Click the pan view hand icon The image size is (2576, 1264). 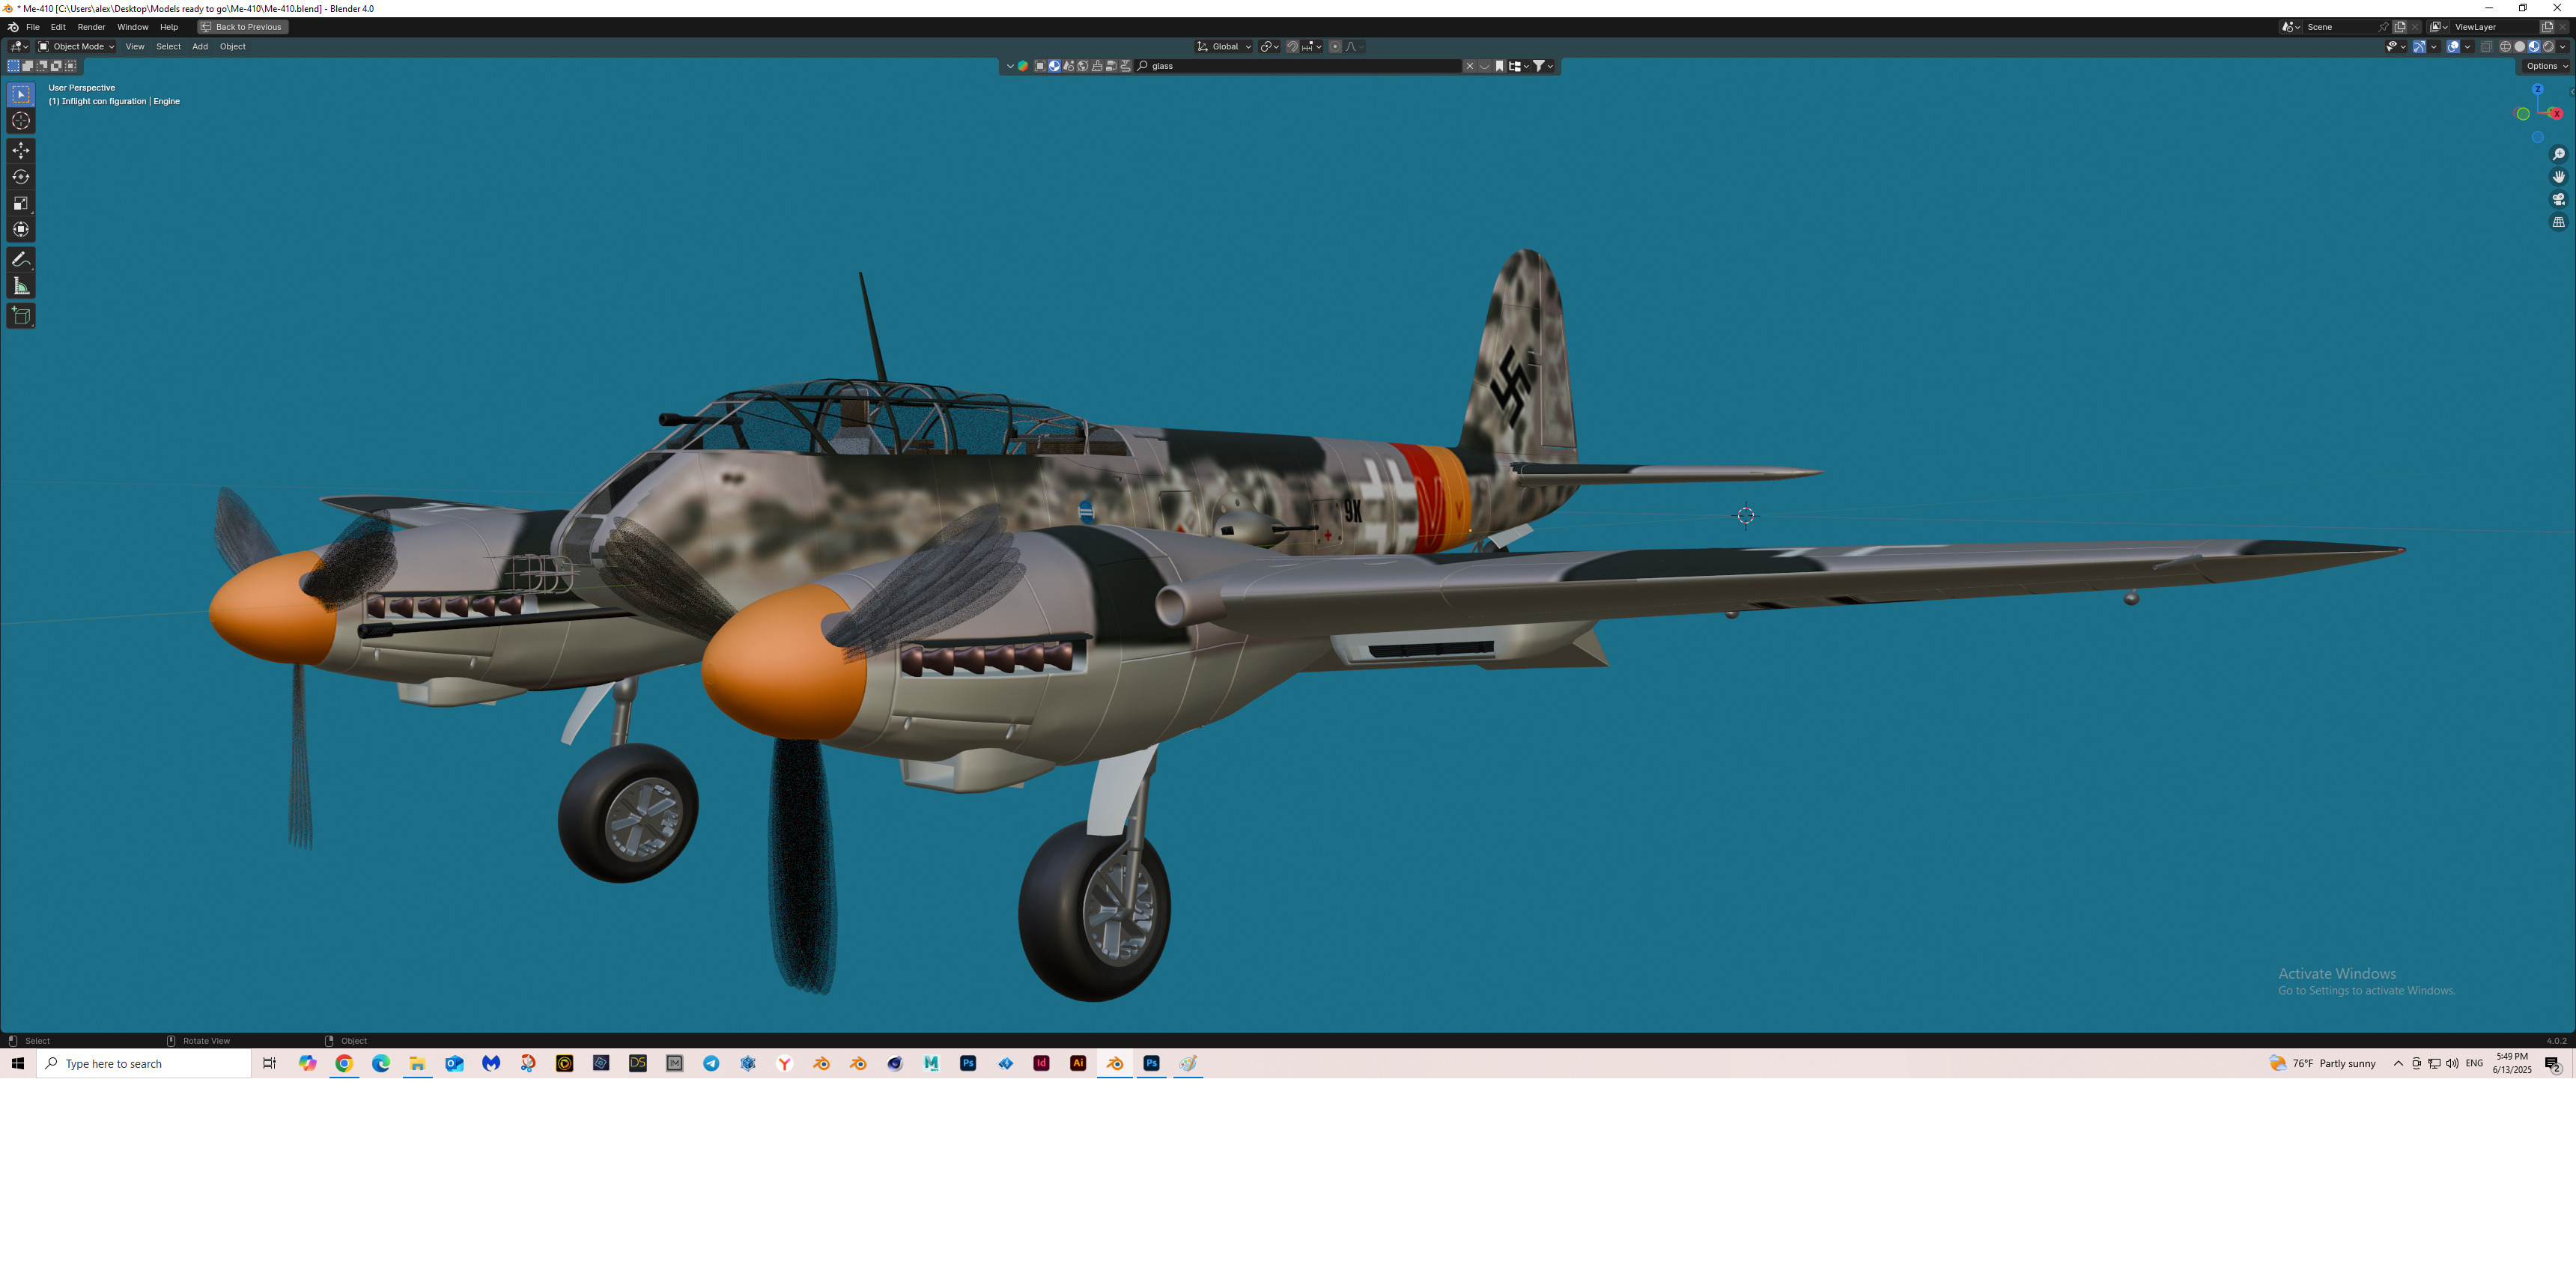[2559, 177]
